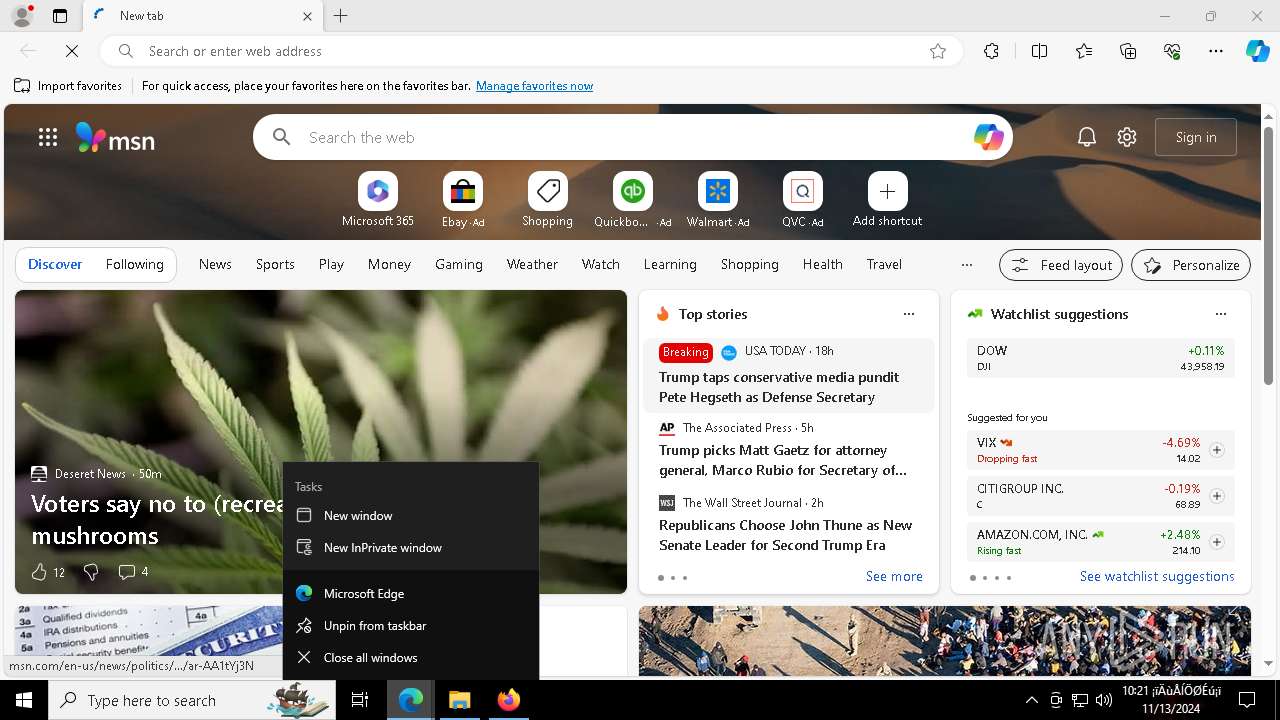The image size is (1280, 720).
Task: Open the Collections icon
Action: coord(1129,51)
